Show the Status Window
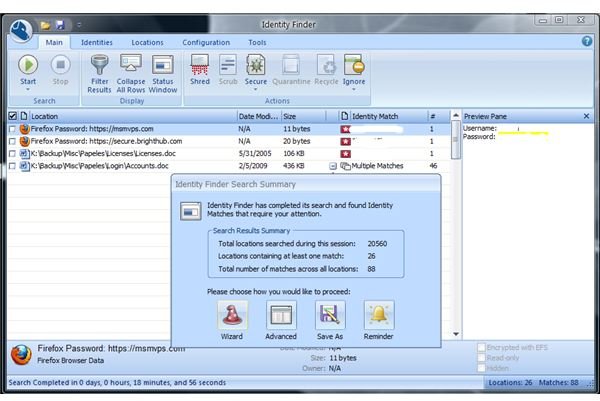 tap(163, 73)
